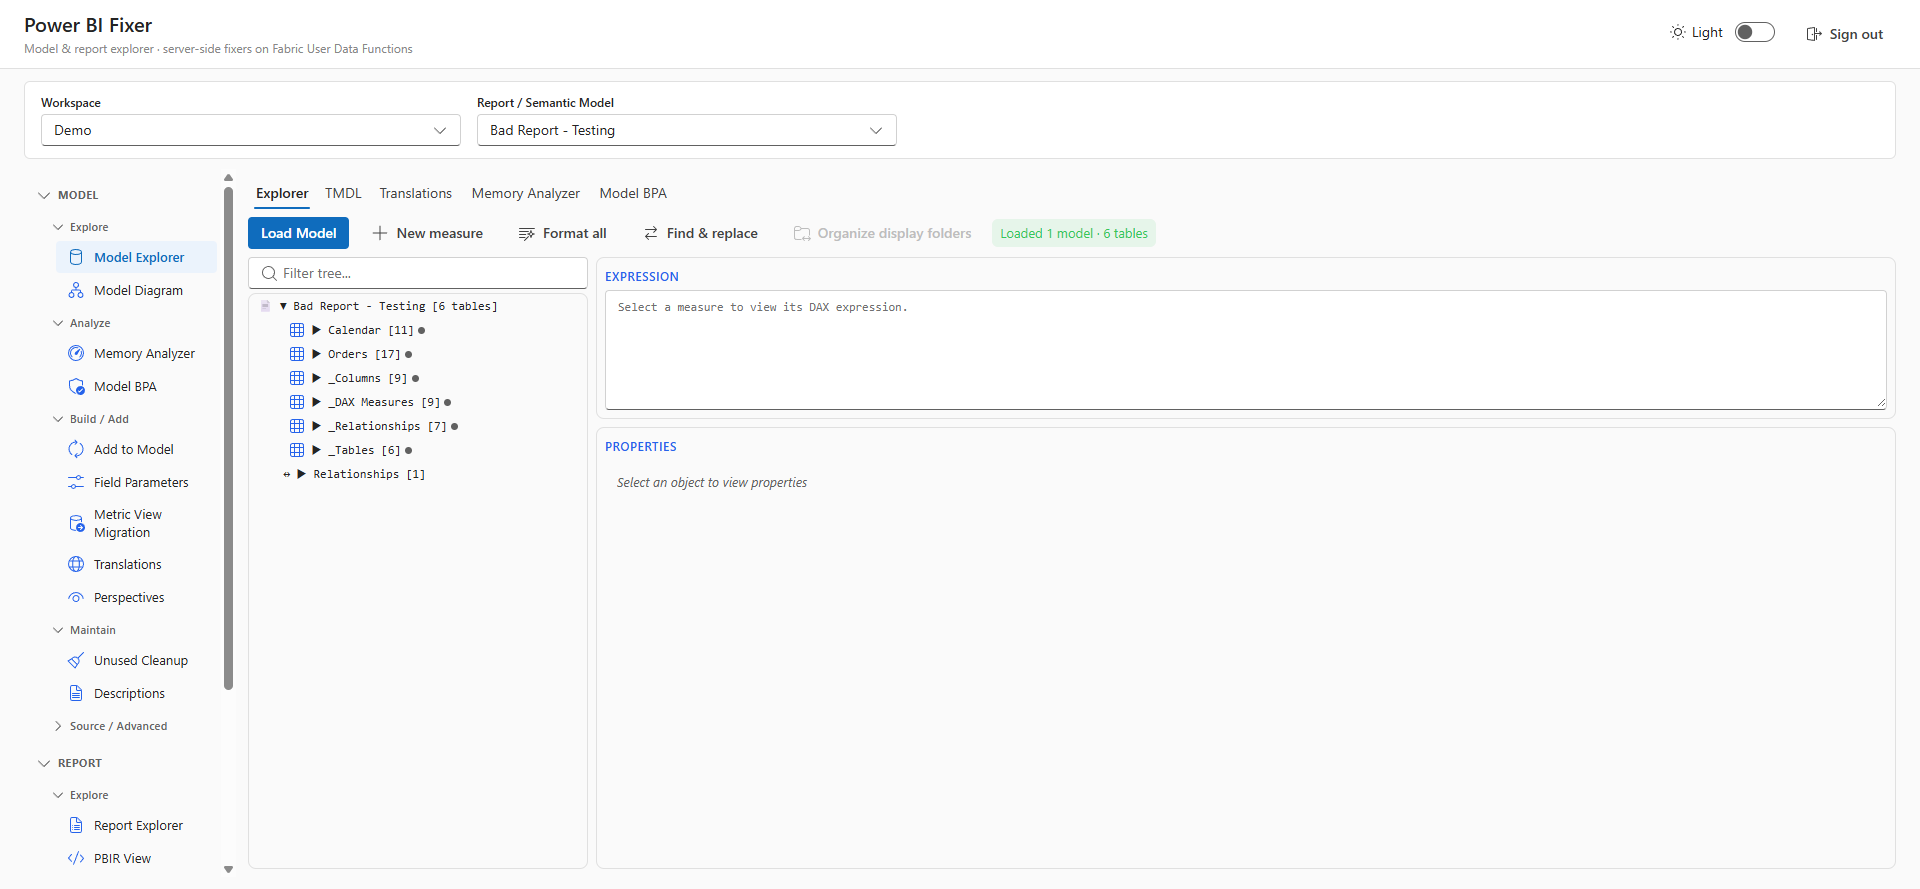The width and height of the screenshot is (1920, 889).
Task: Toggle the Light theme switch
Action: tap(1755, 32)
